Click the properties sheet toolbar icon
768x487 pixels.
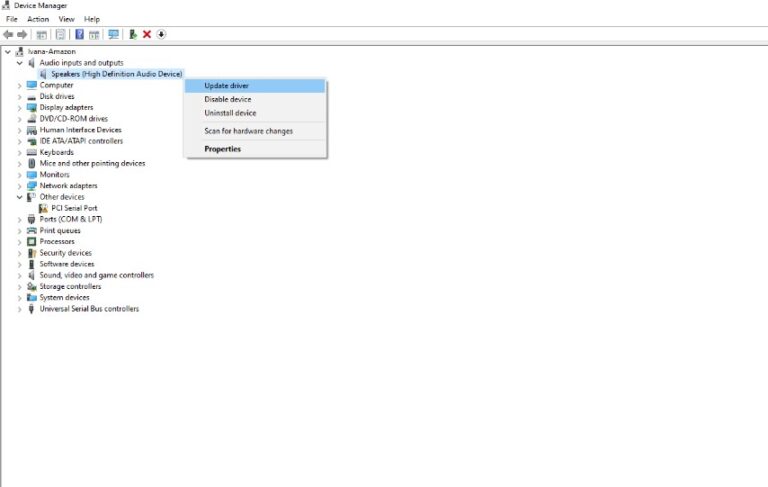[60, 34]
